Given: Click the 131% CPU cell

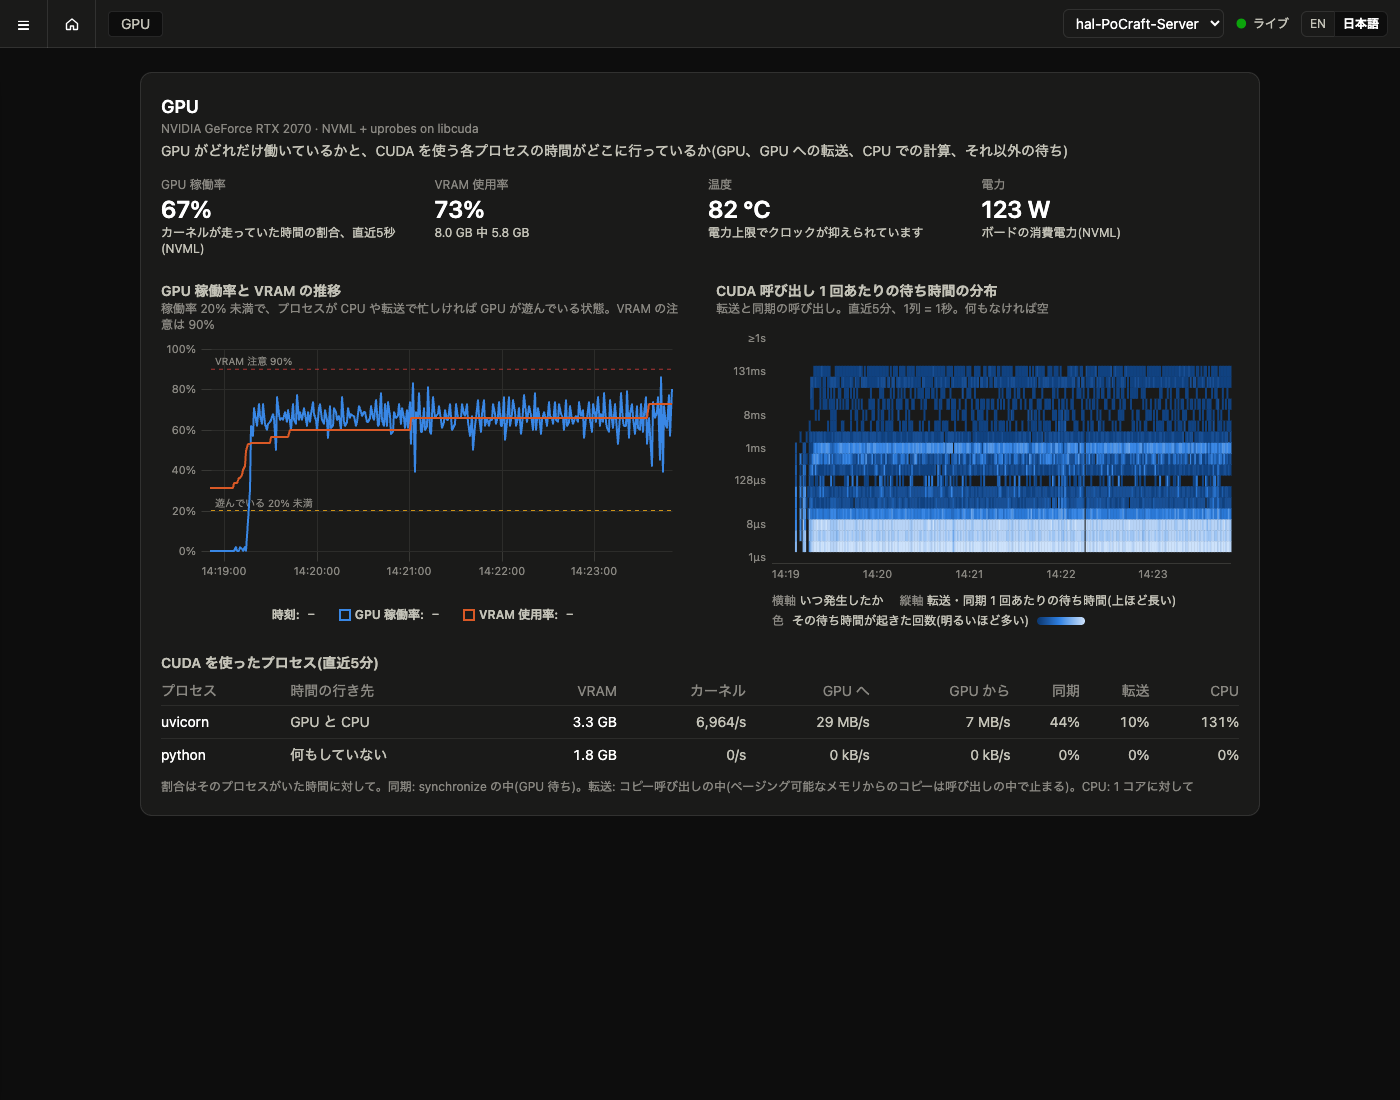Looking at the screenshot, I should tap(1220, 722).
